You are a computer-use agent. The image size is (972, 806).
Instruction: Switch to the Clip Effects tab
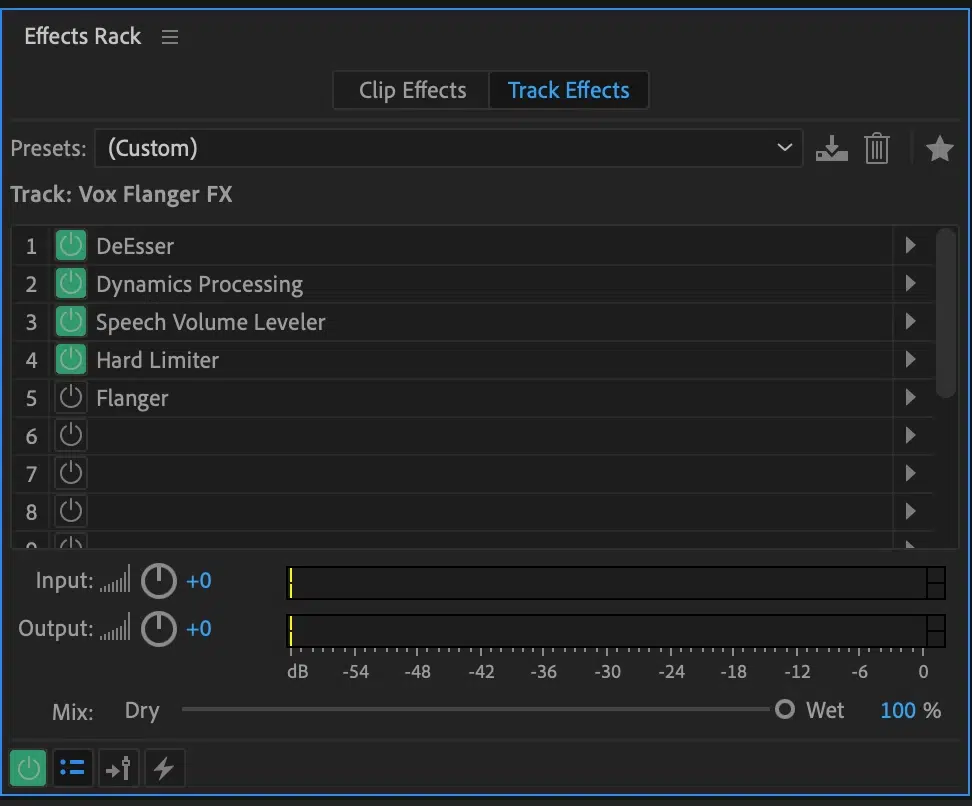click(x=412, y=91)
